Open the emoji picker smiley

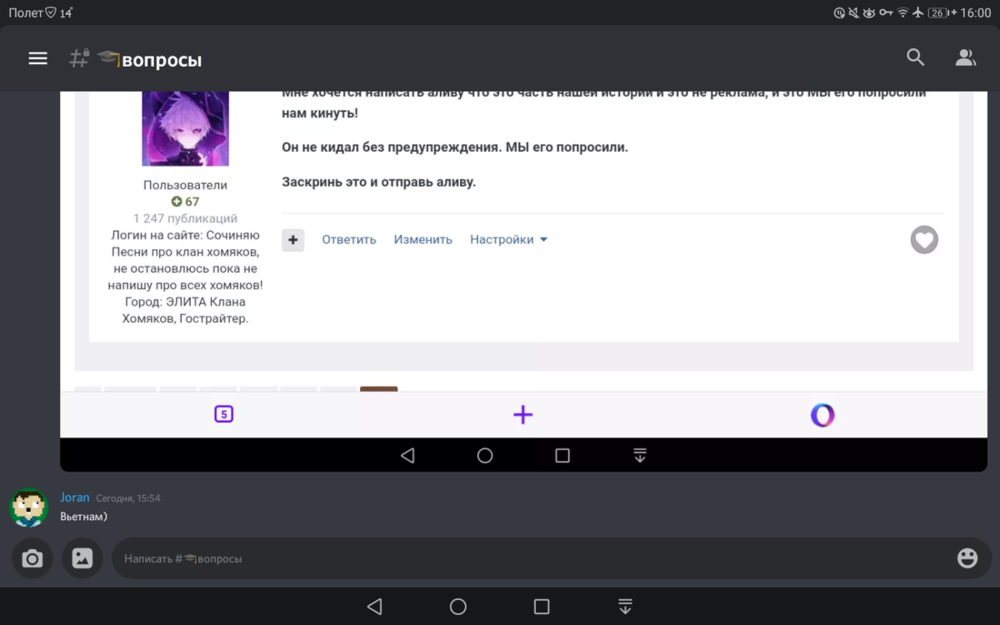(x=967, y=559)
